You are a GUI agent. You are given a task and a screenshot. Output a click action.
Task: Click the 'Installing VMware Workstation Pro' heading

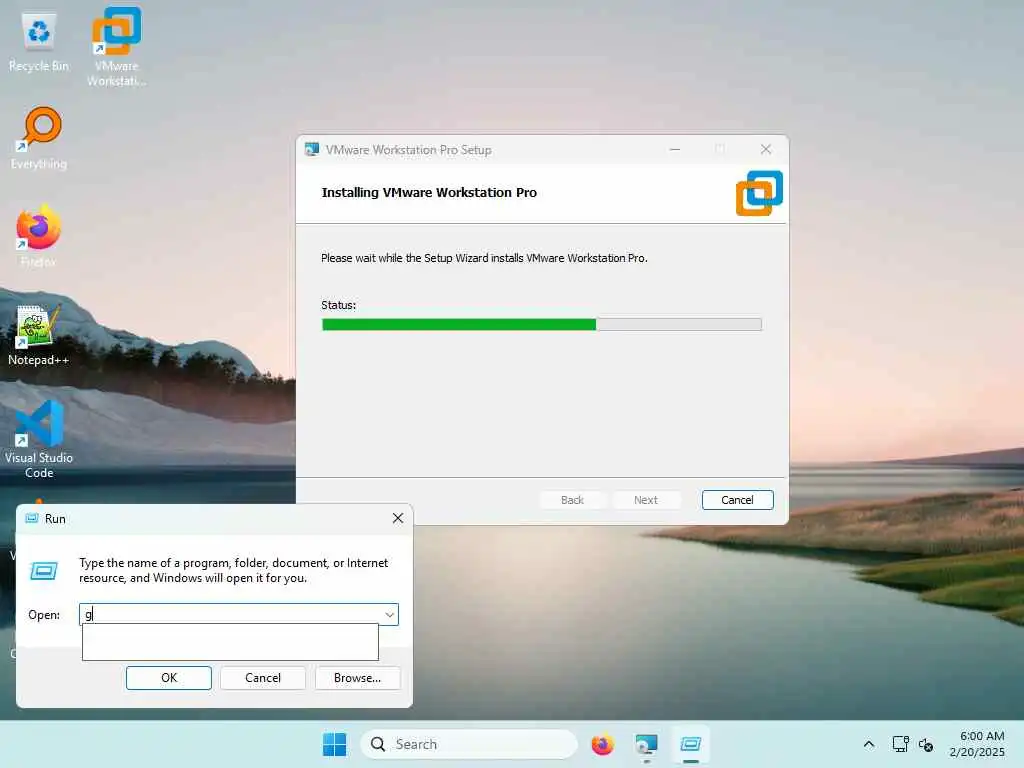429,193
